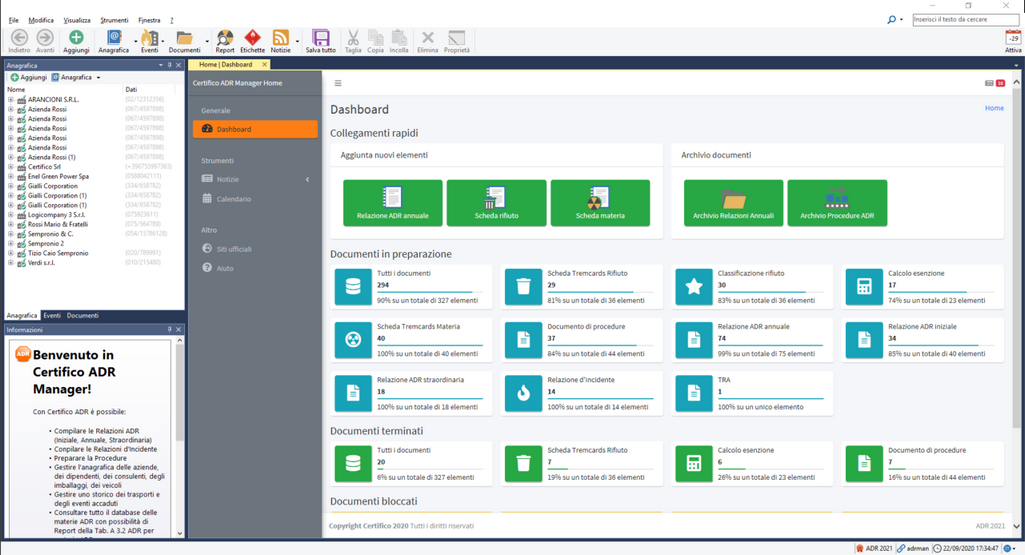
Task: Open the Relazione ADR annuale tile
Action: coord(392,203)
